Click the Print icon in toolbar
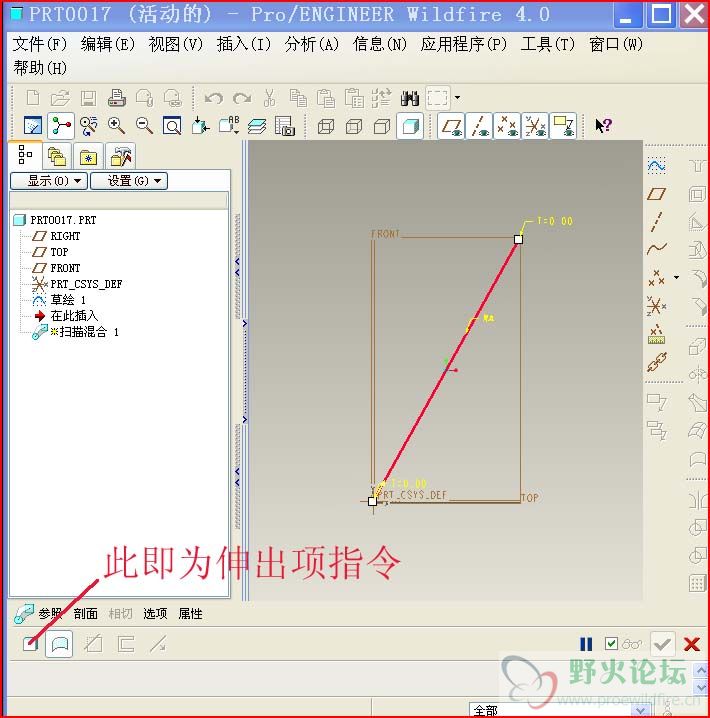 117,98
